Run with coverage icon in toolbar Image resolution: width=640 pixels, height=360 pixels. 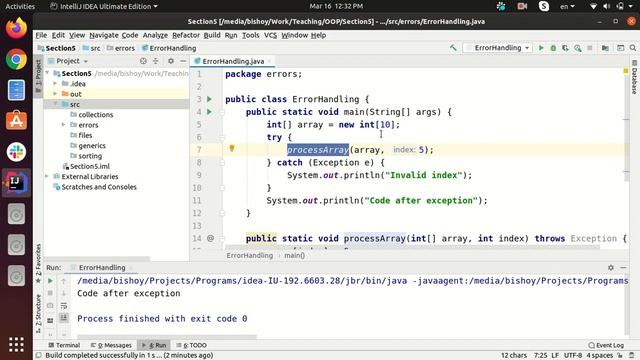click(565, 48)
